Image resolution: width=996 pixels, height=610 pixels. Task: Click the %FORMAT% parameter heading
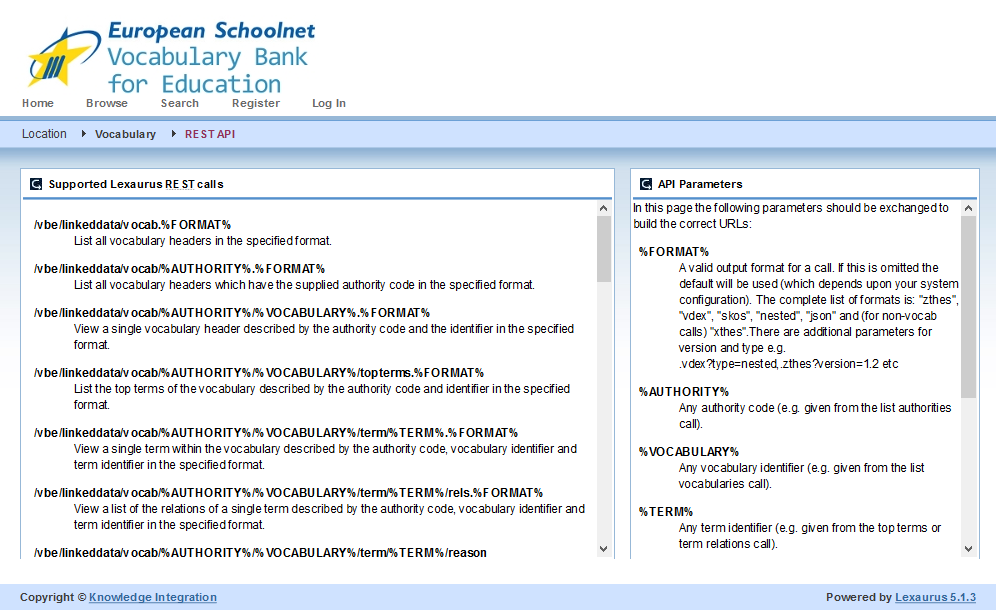[674, 252]
